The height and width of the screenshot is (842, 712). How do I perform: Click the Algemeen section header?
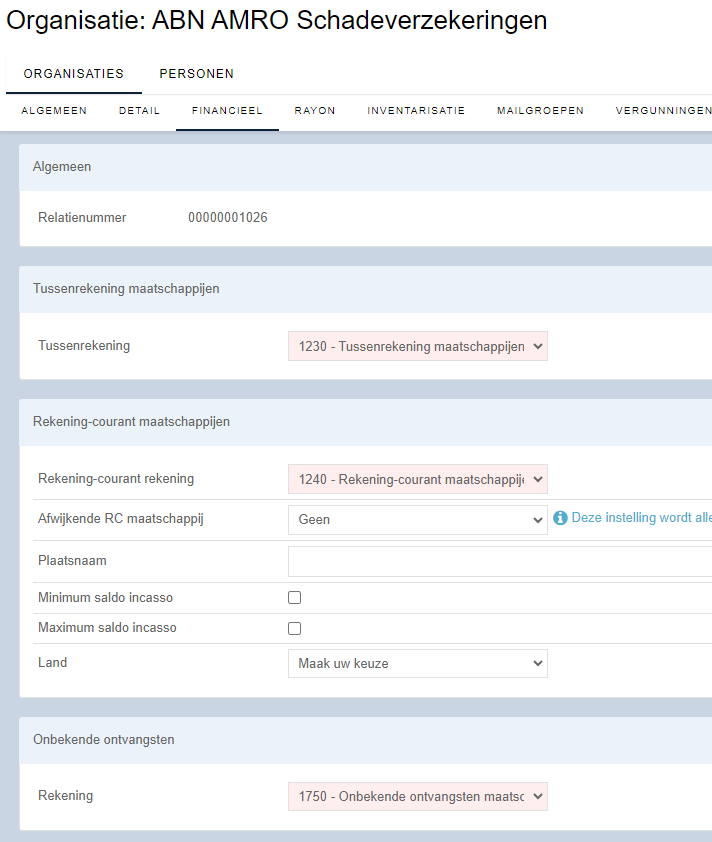(x=366, y=167)
